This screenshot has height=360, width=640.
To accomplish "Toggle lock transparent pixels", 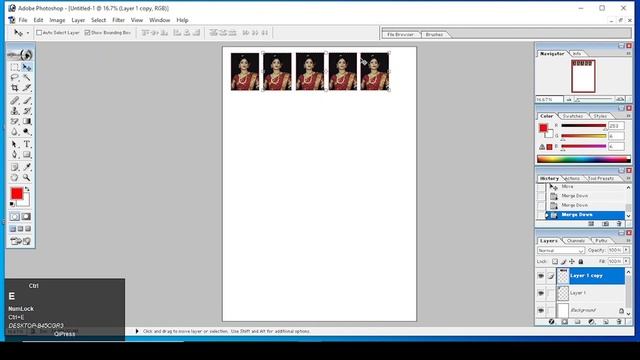I will coord(555,261).
